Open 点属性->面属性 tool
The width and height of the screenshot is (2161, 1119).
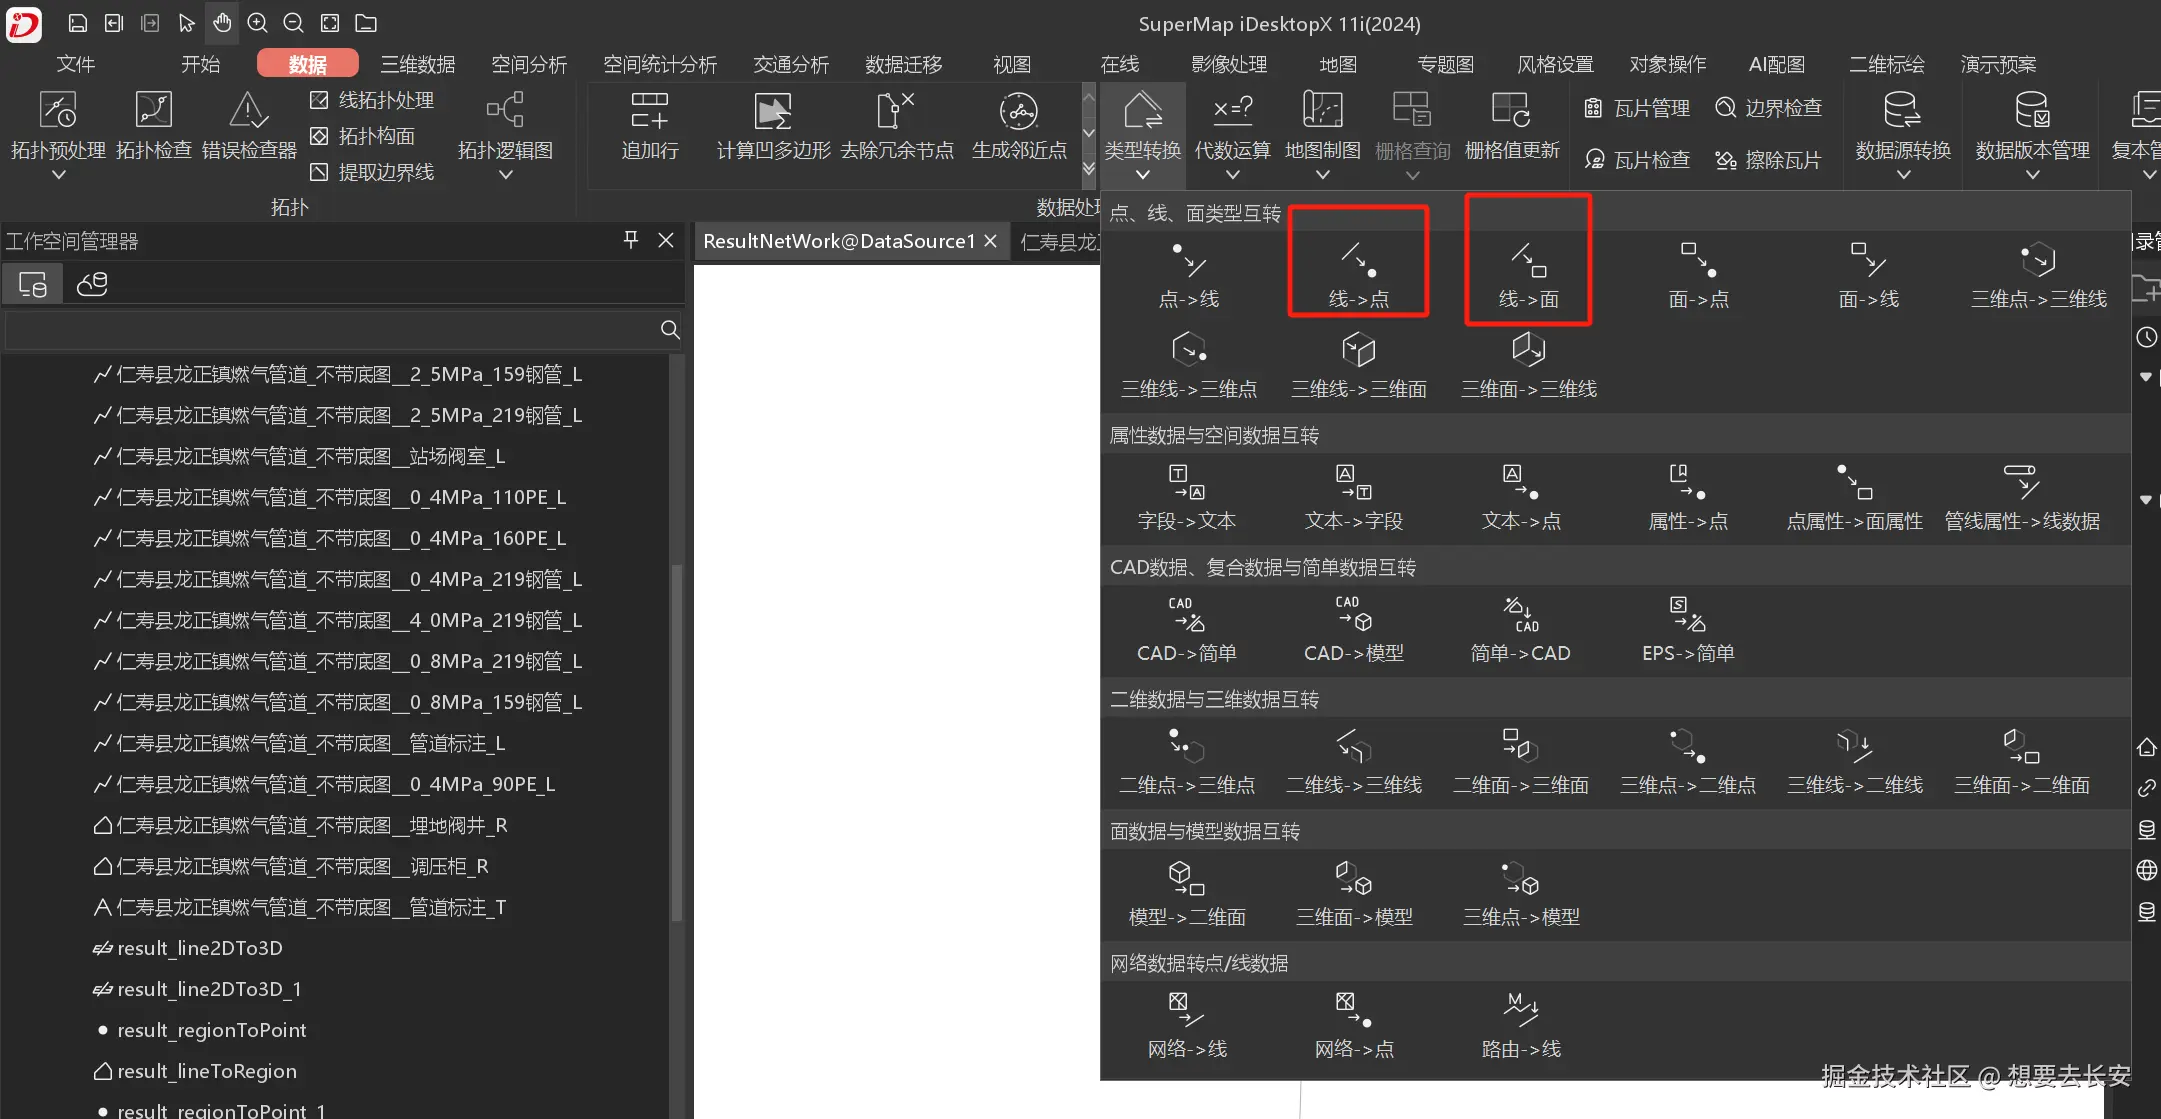pos(1855,496)
